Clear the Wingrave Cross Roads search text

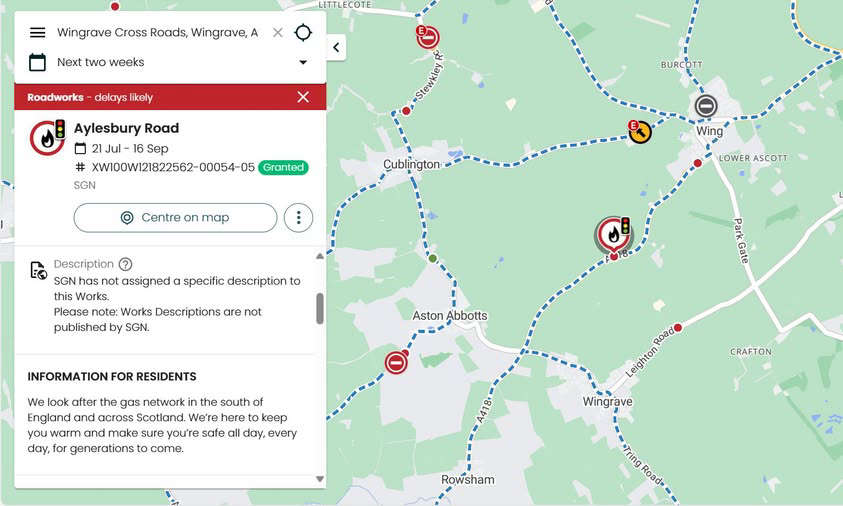pos(277,33)
